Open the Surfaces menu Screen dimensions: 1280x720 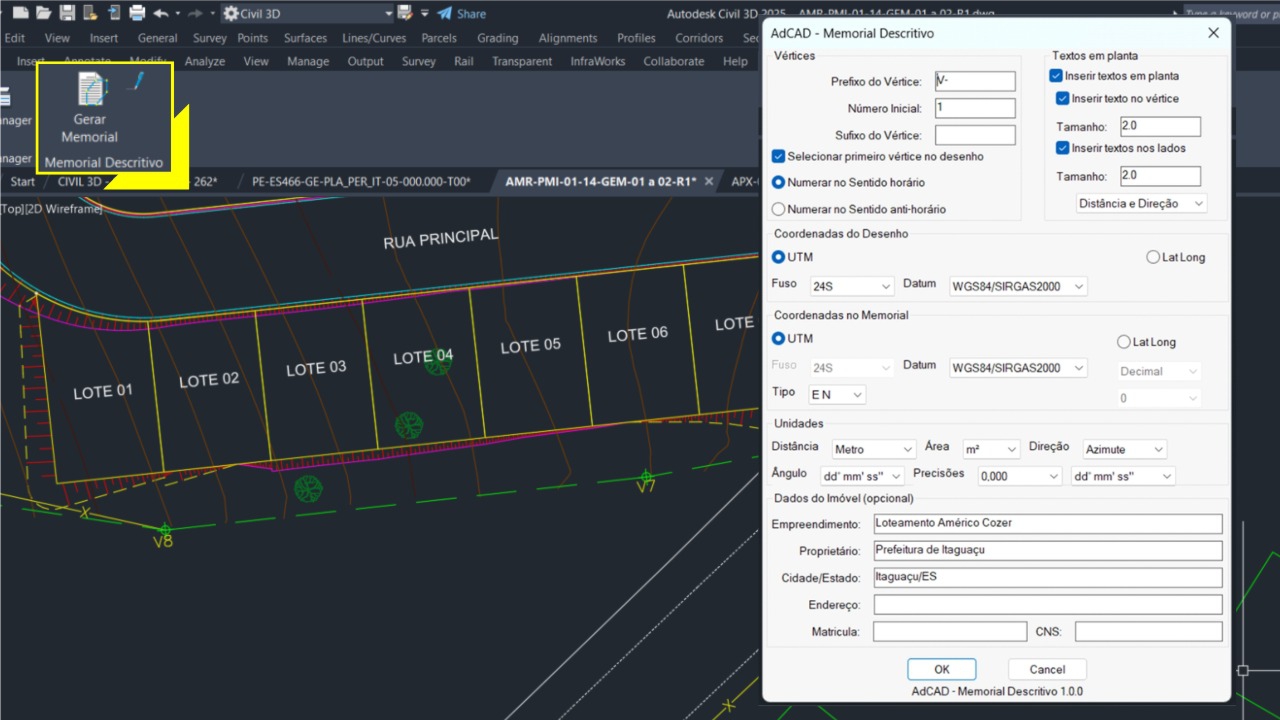[x=305, y=38]
